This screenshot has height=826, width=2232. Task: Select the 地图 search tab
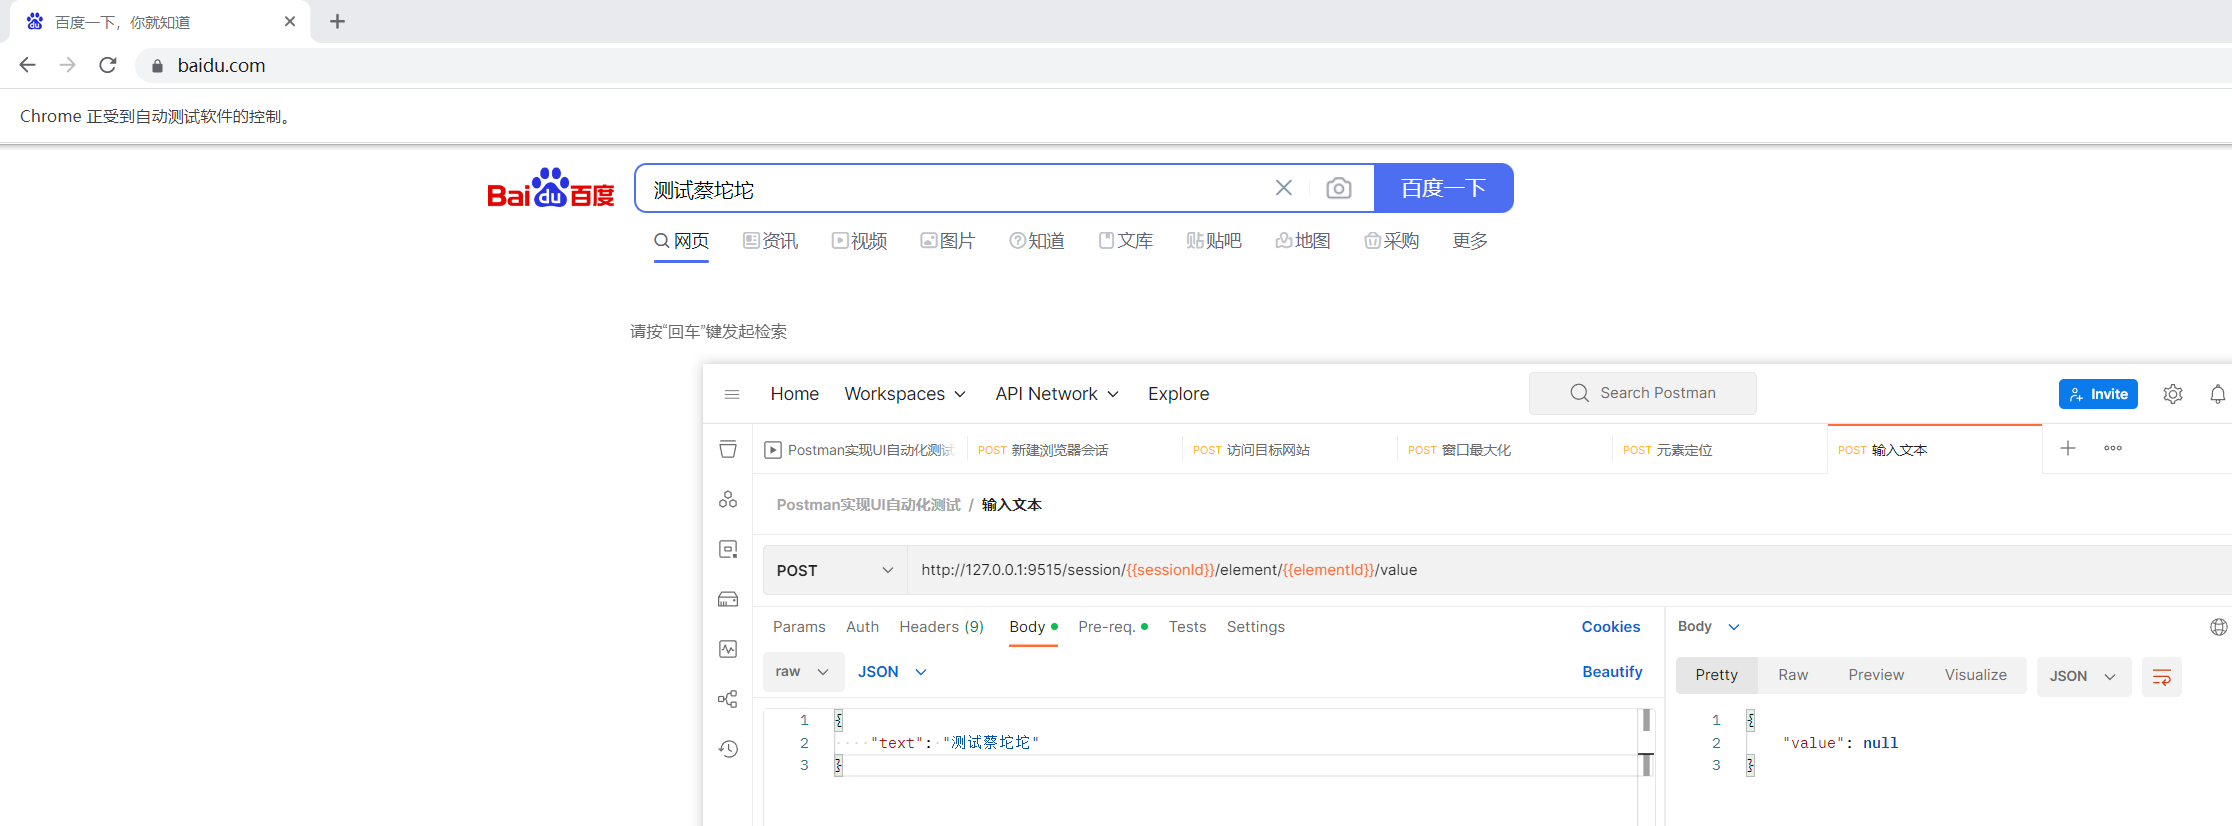click(x=1302, y=241)
